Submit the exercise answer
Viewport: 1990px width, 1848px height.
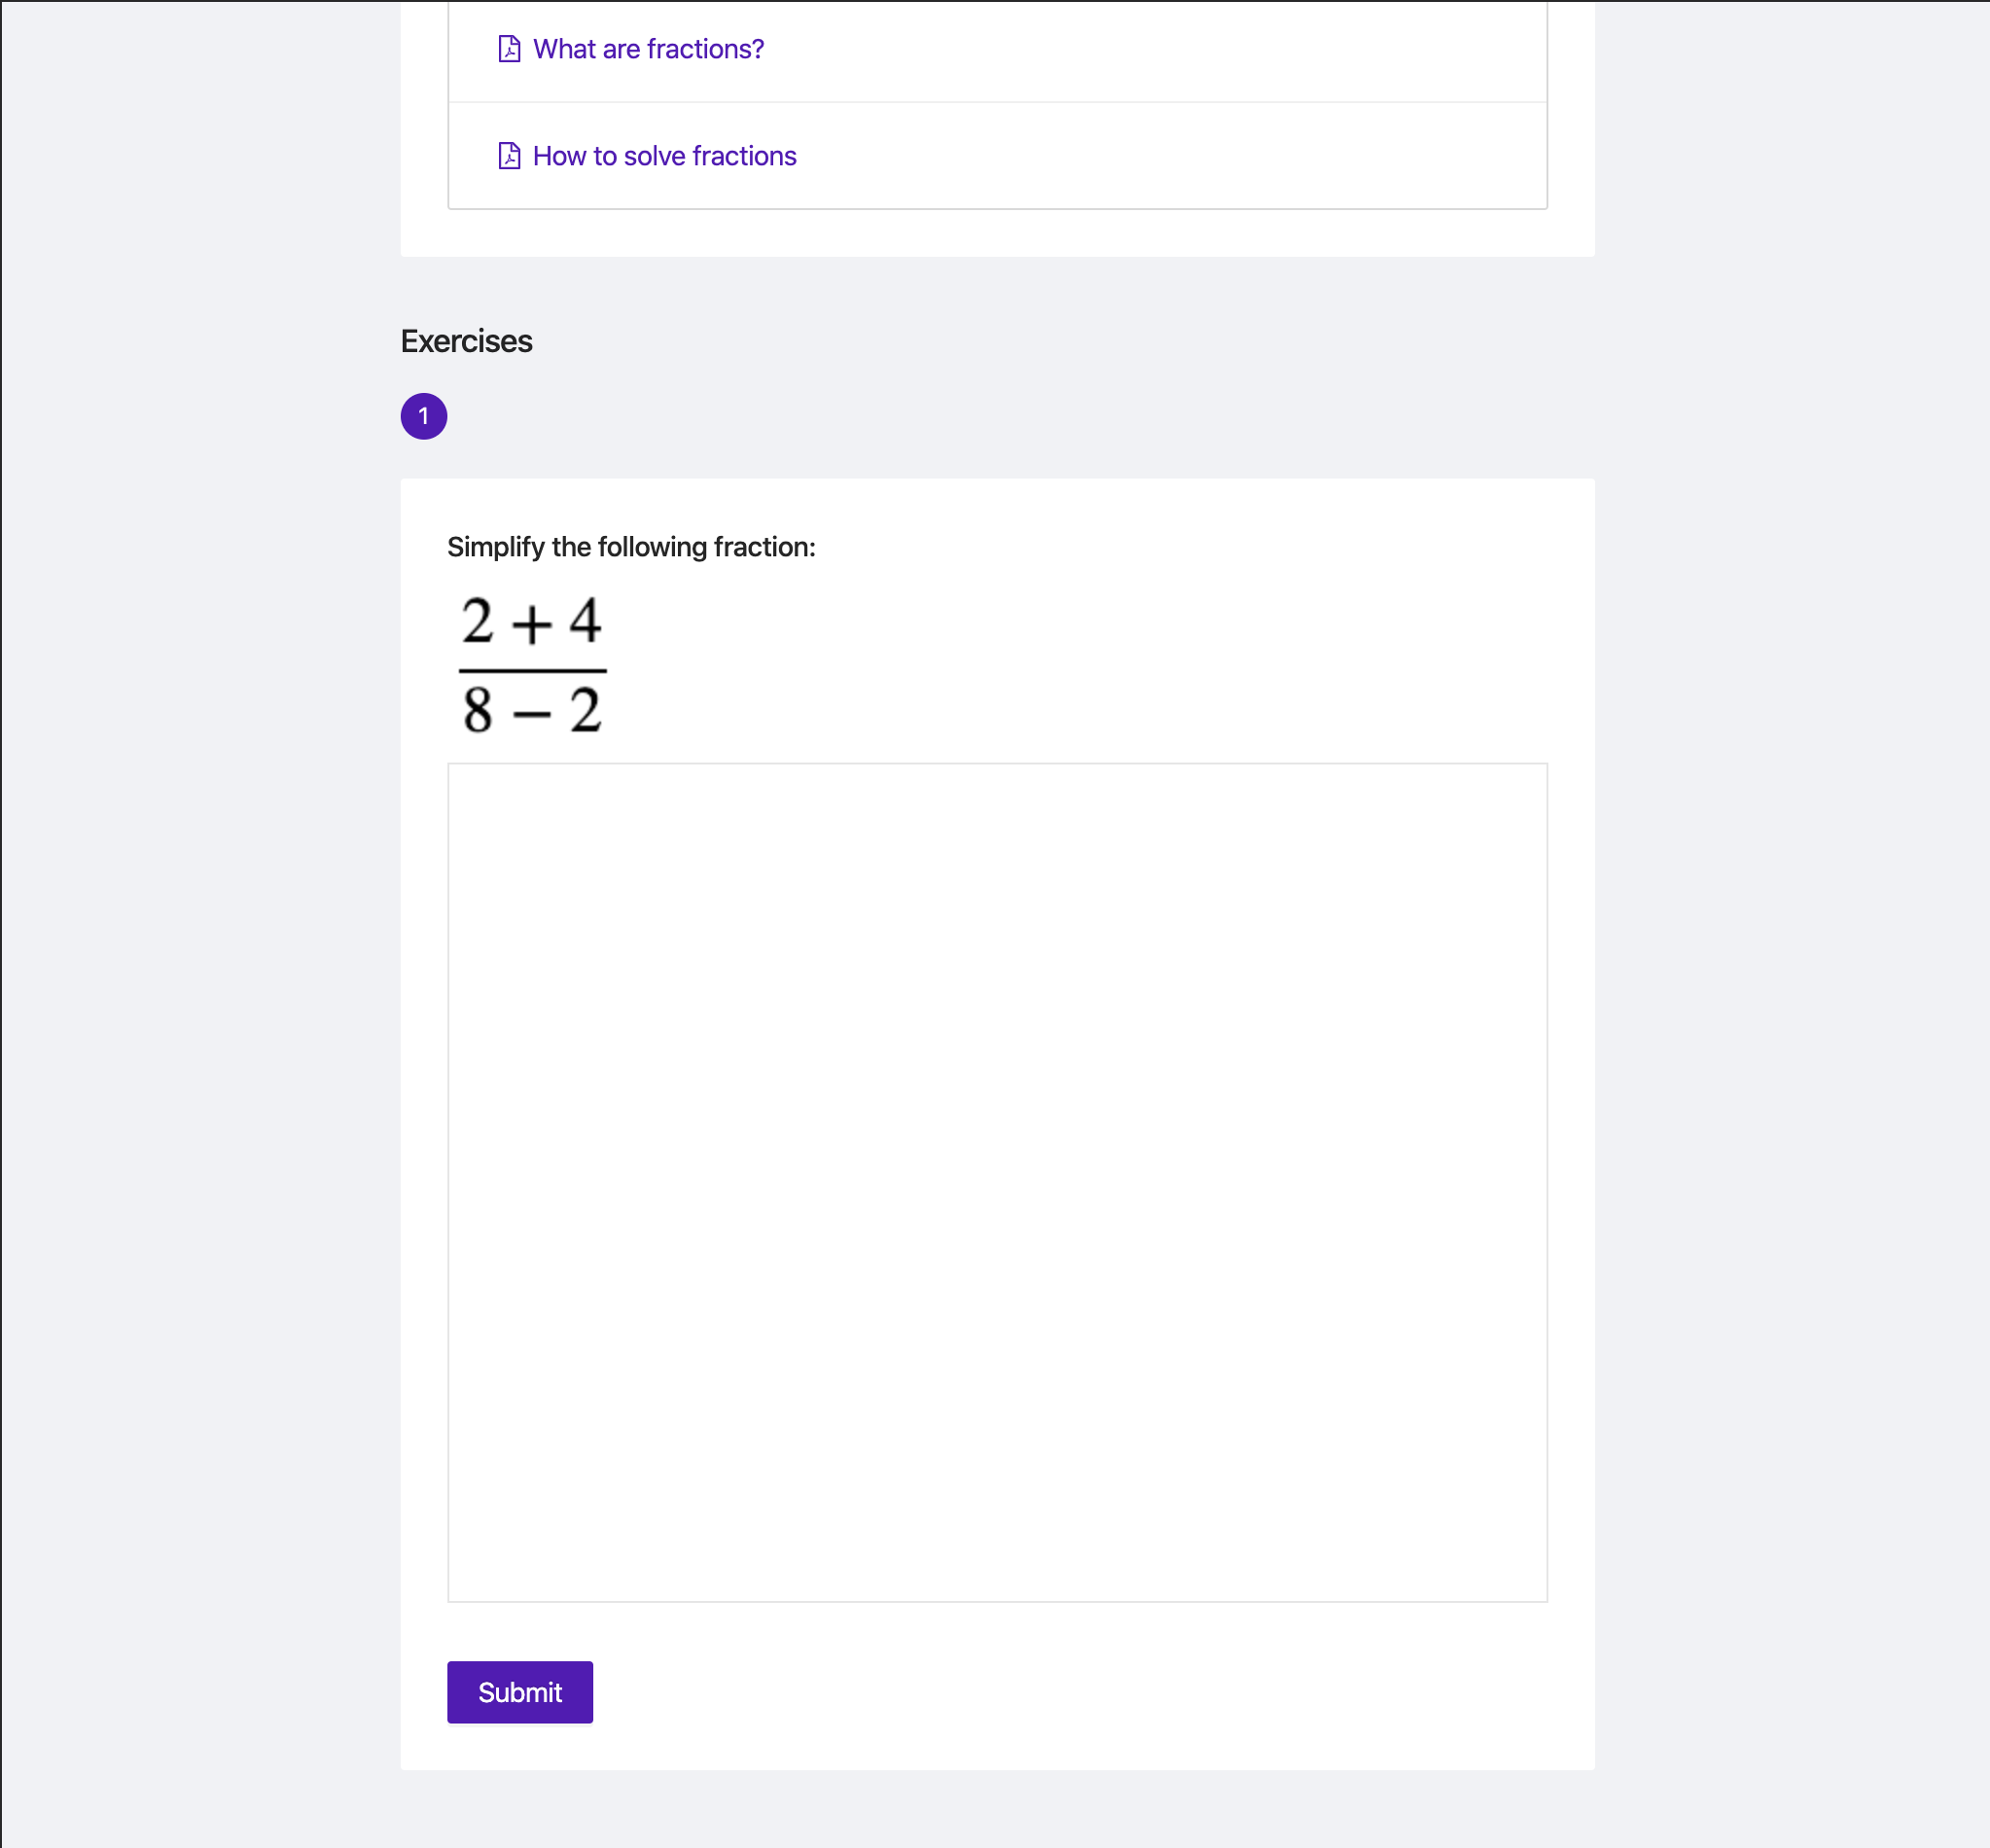(520, 1692)
